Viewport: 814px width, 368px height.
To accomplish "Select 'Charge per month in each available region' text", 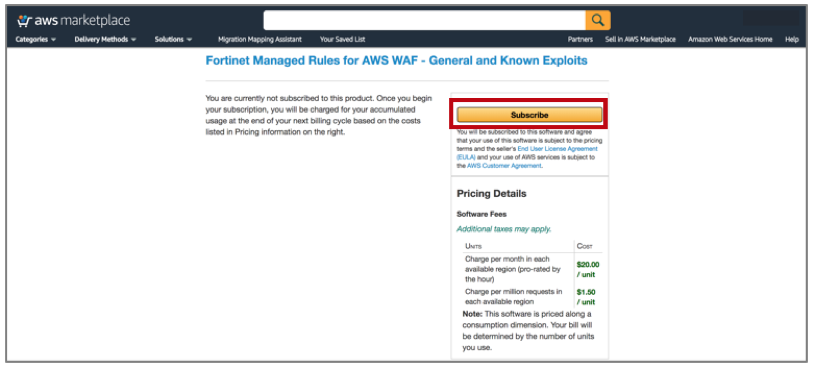I will (512, 269).
